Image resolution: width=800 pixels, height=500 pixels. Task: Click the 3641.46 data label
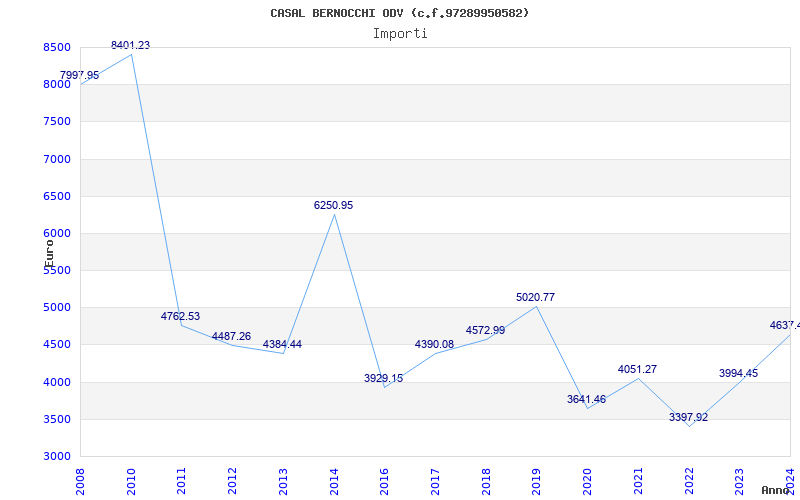[x=586, y=399]
